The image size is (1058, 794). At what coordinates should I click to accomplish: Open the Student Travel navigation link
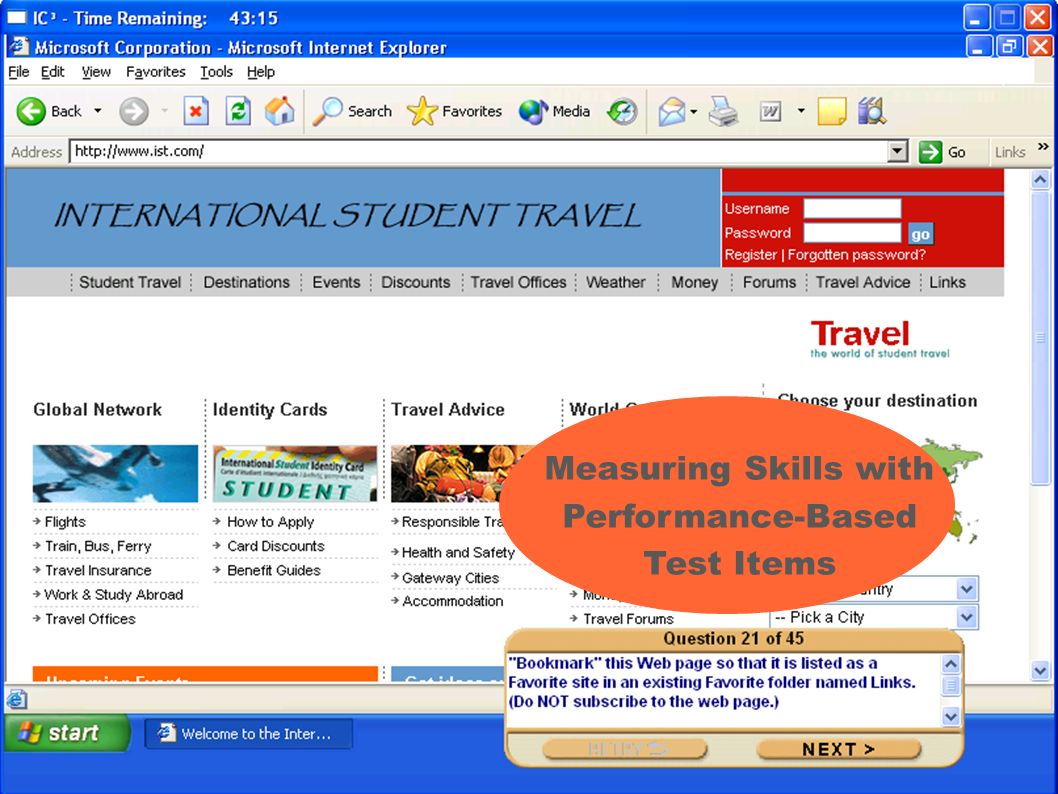coord(130,282)
